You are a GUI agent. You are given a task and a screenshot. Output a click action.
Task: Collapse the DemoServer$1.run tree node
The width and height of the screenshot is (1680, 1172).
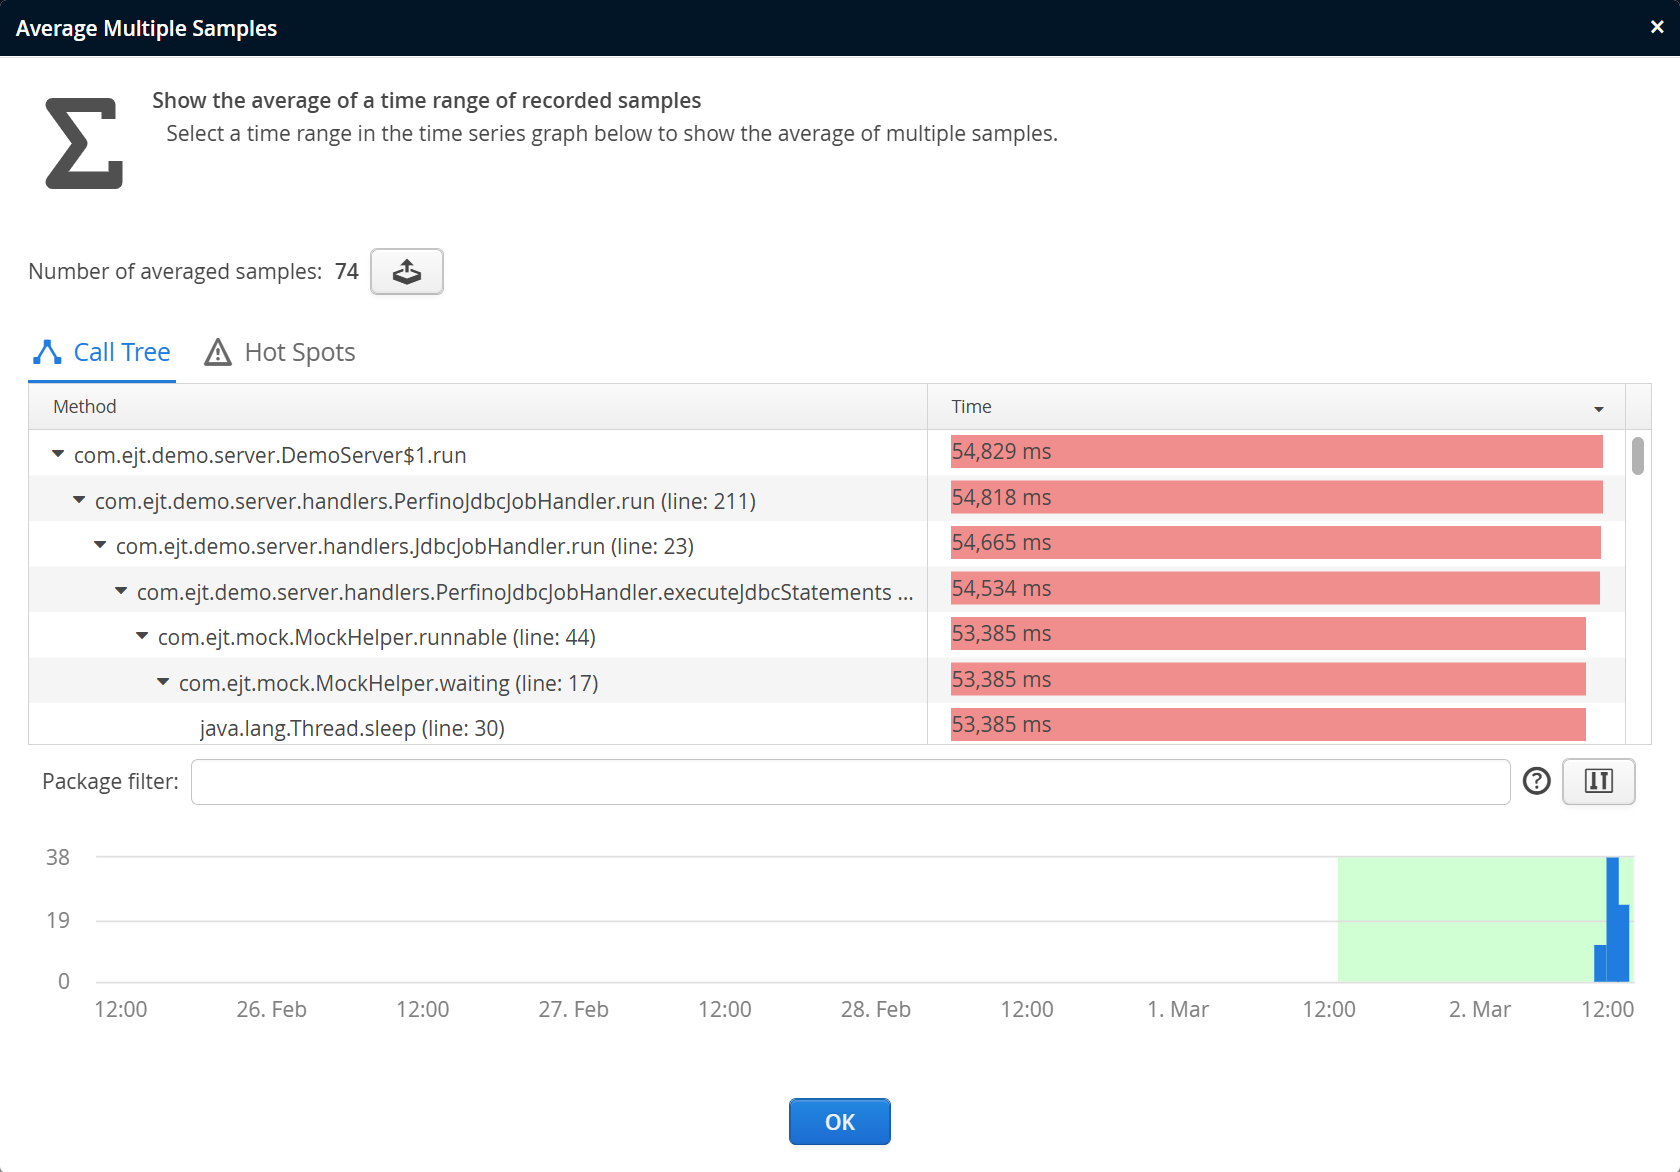(58, 455)
